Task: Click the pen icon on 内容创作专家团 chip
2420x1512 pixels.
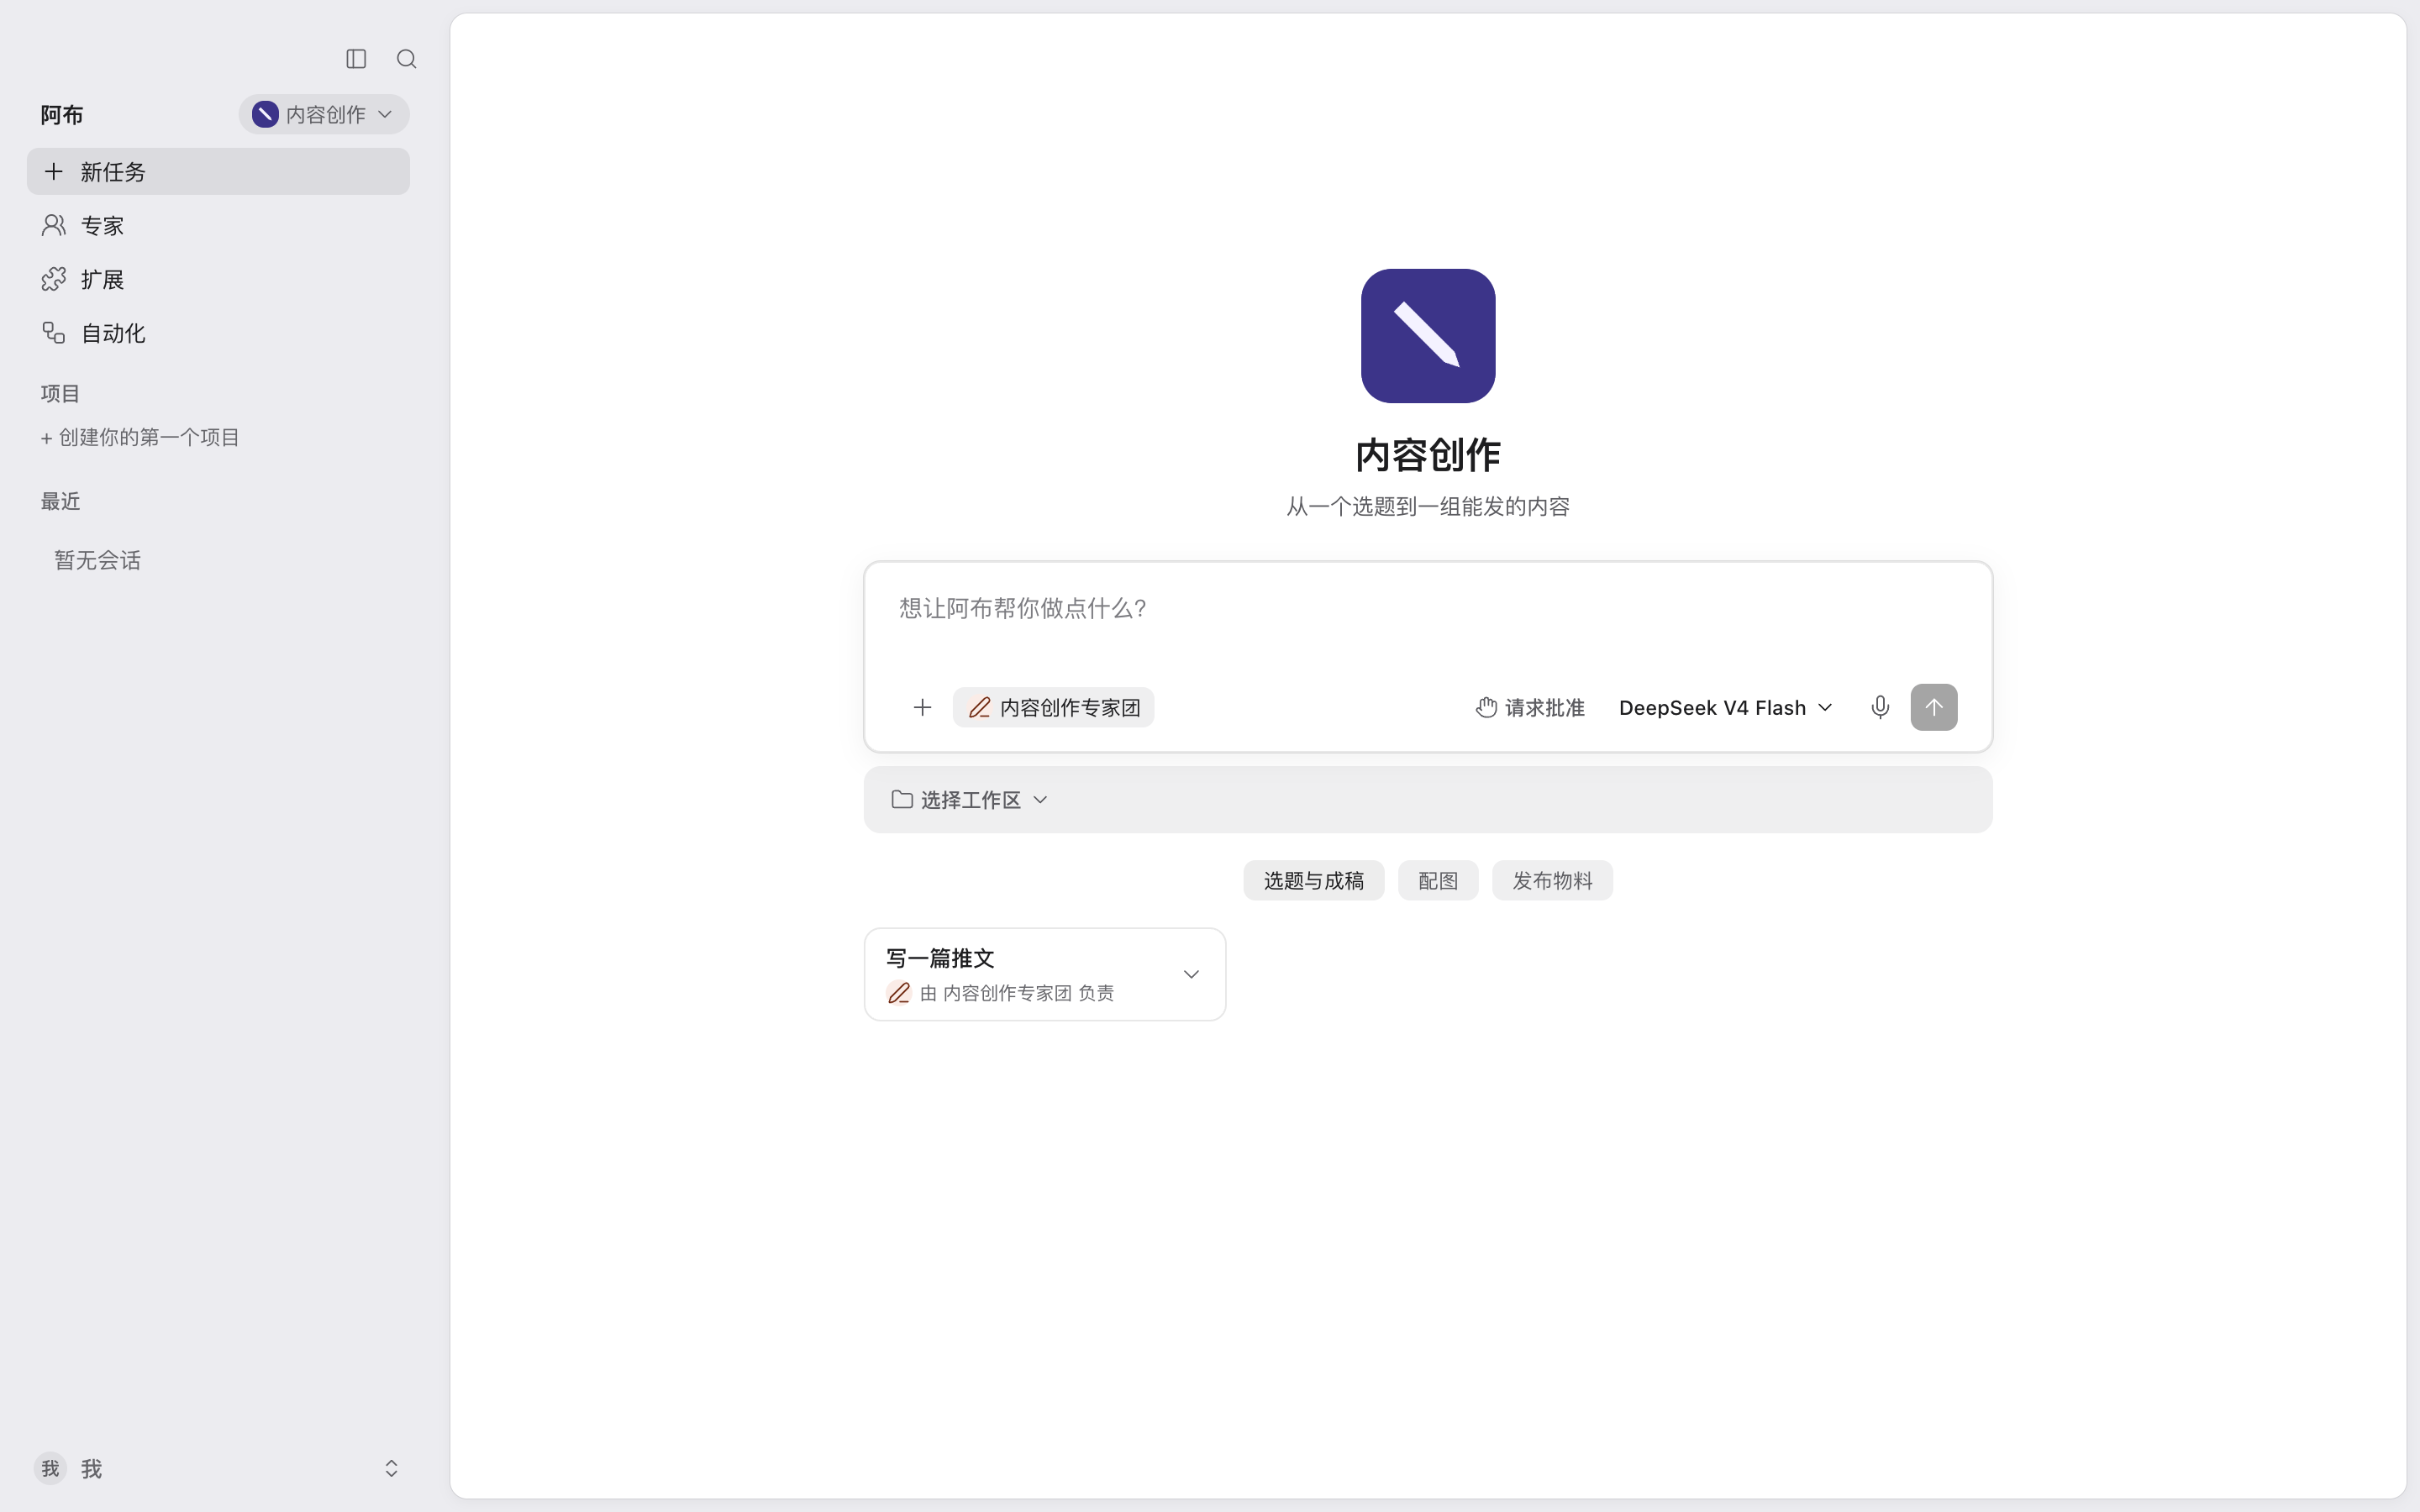Action: (x=979, y=707)
